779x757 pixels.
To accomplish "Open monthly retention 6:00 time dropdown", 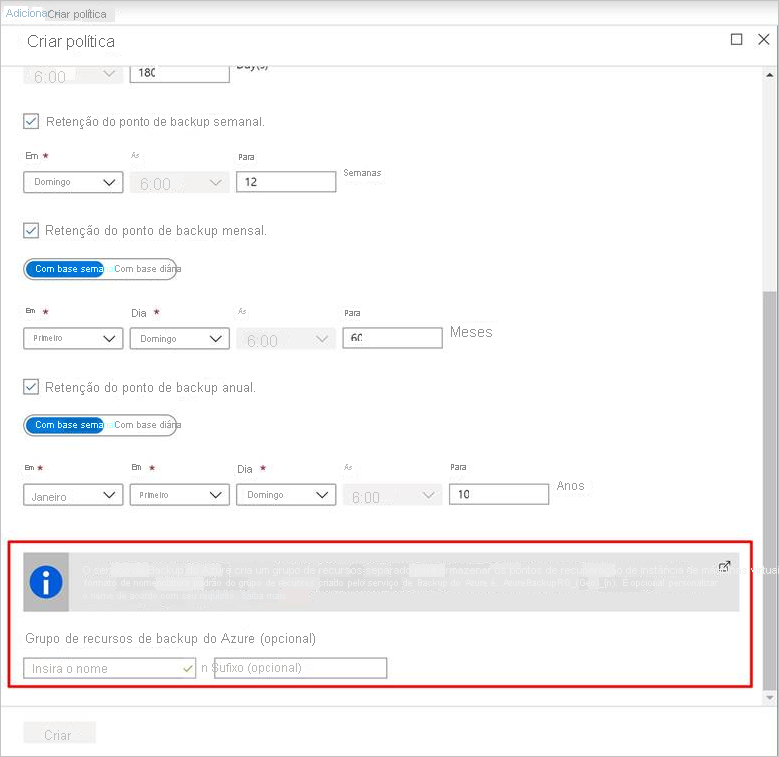I will (286, 338).
